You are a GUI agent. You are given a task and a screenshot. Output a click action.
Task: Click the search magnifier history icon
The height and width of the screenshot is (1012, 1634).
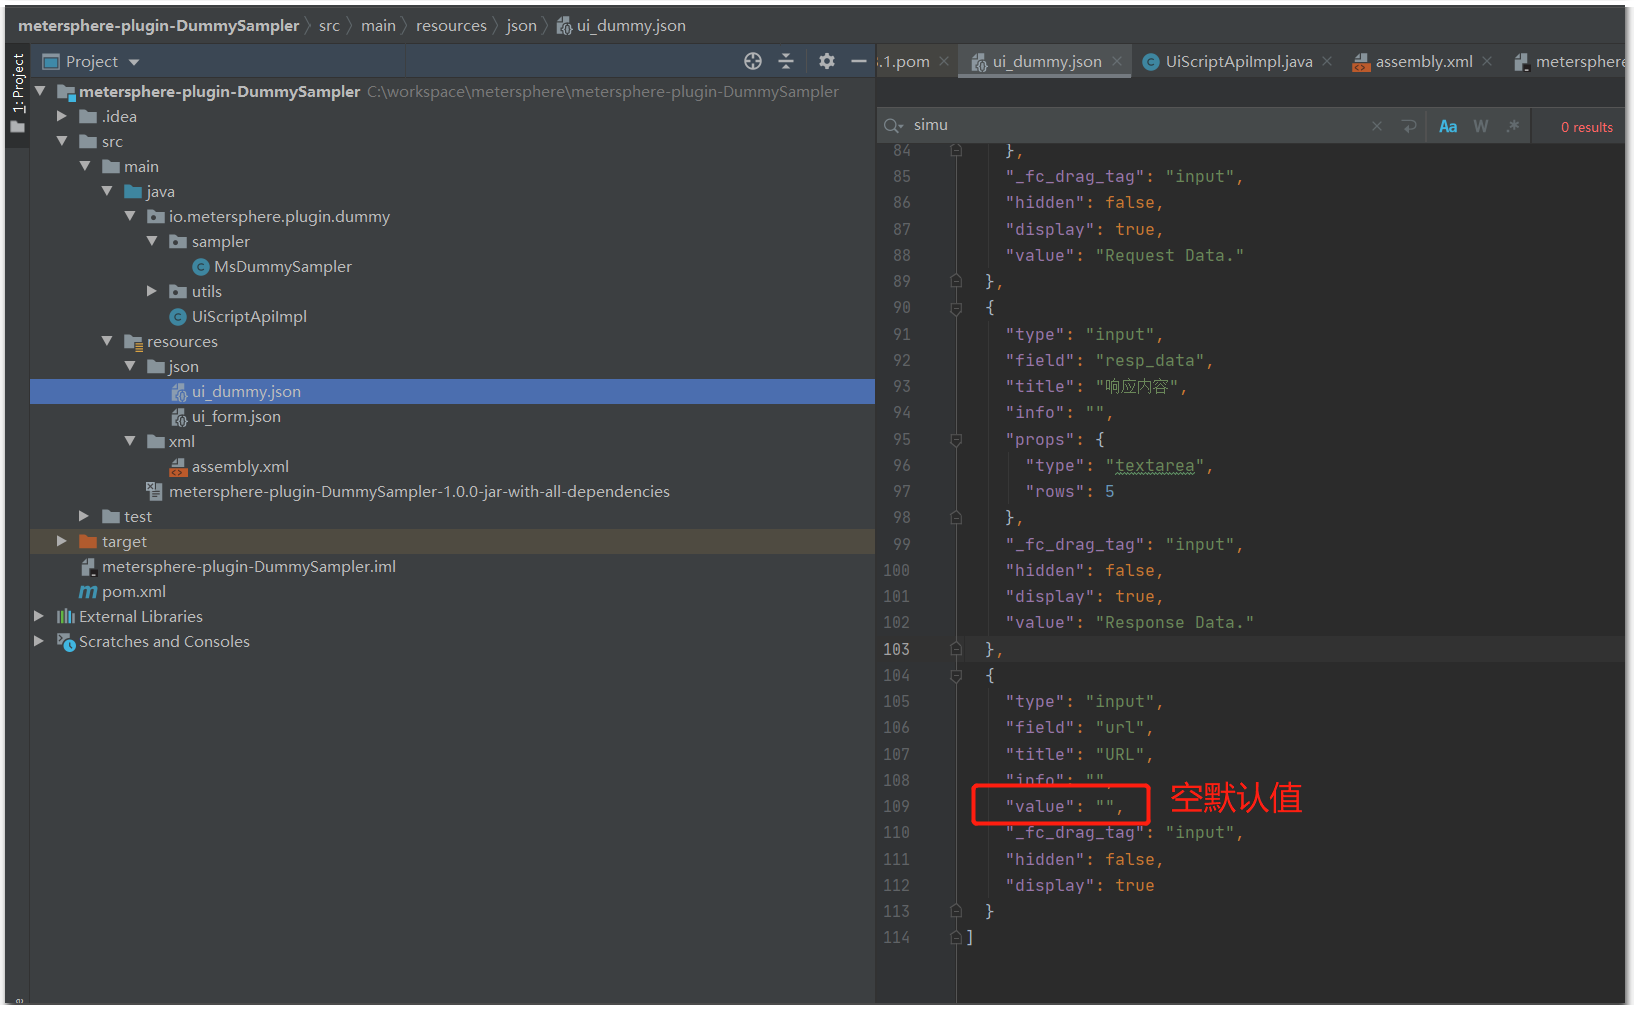893,126
